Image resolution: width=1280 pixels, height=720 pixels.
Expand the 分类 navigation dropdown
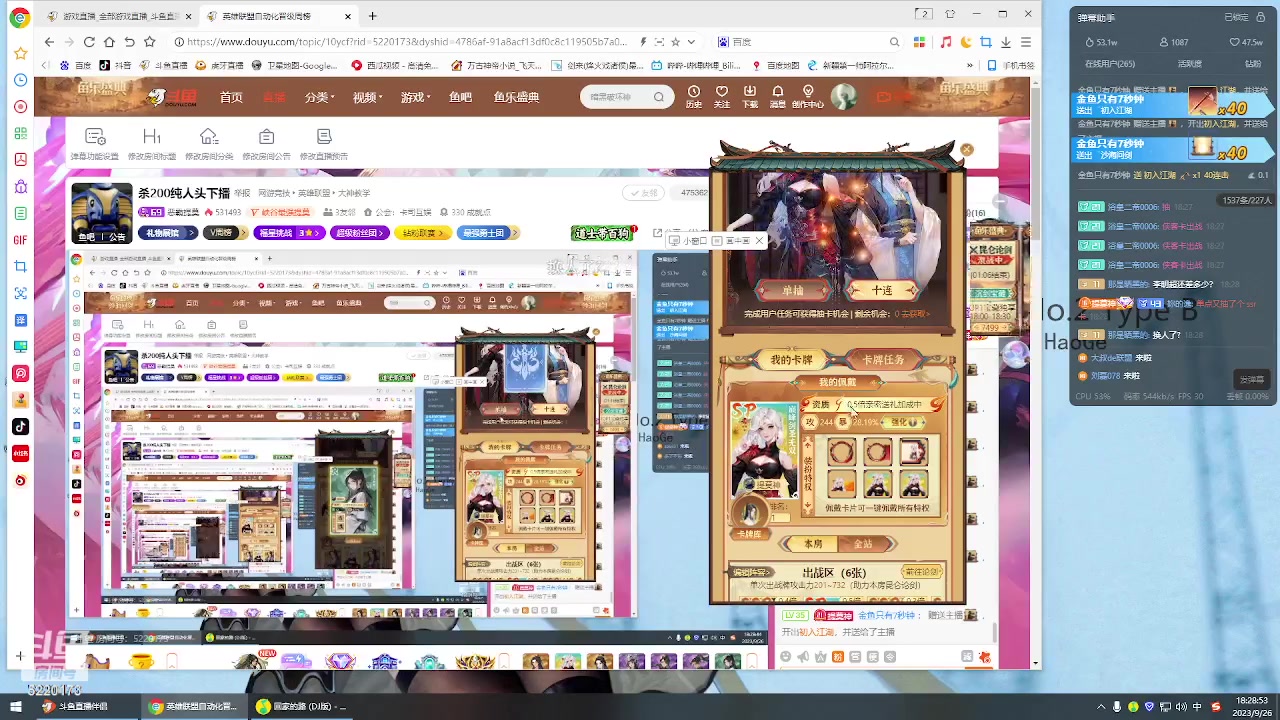[318, 97]
